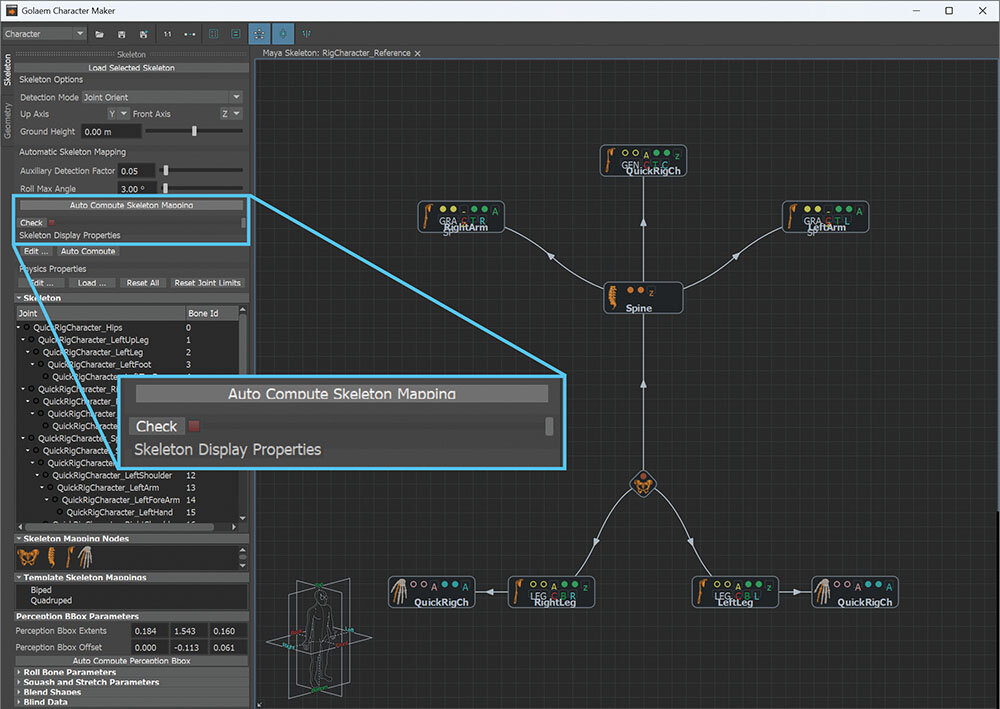This screenshot has height=709, width=1000.
Task: Open the Detection Mode Joint Orient dropdown
Action: click(x=162, y=97)
